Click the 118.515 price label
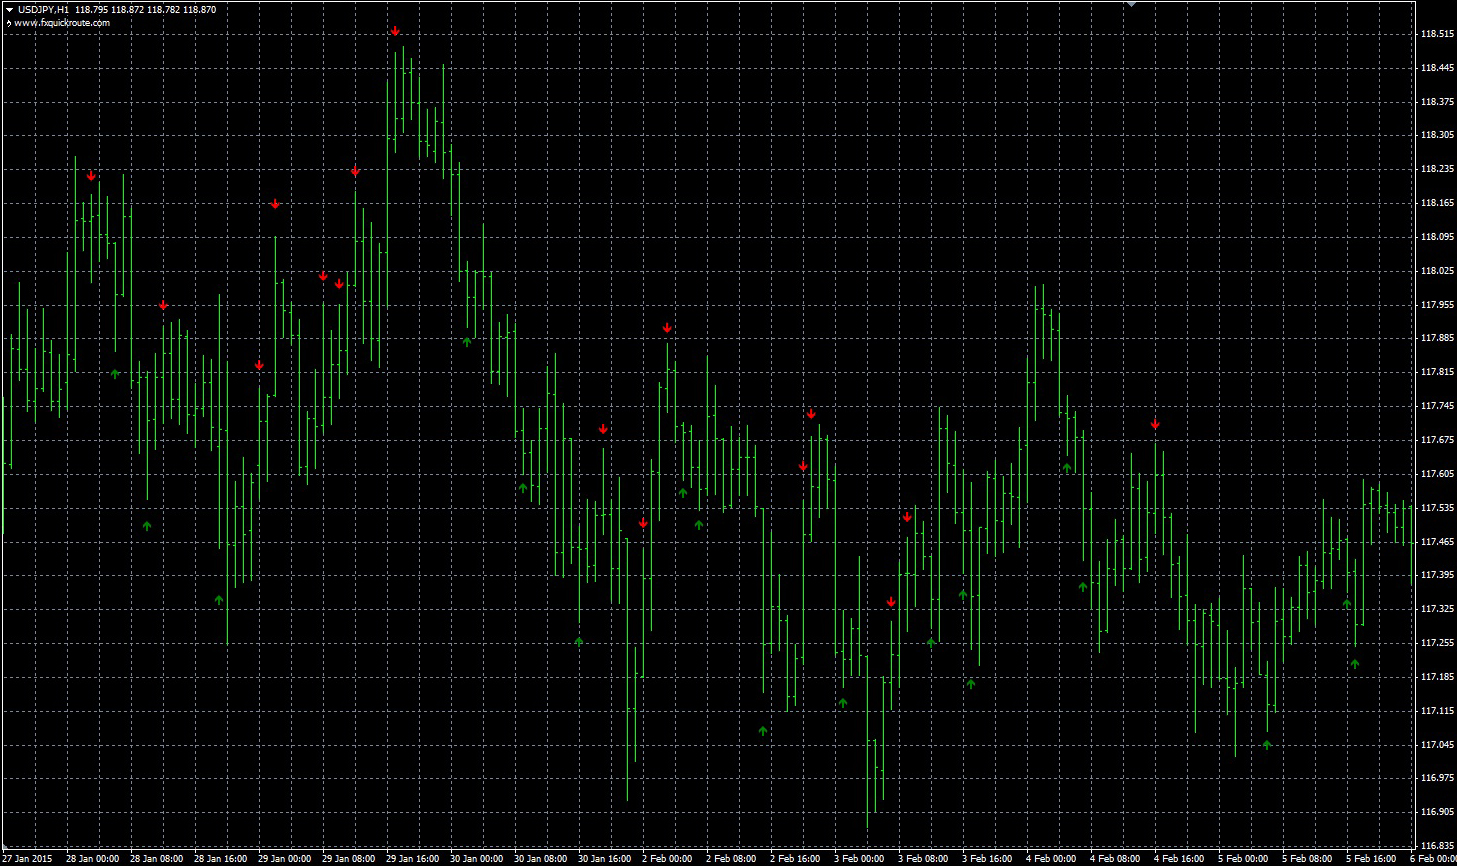 (1436, 34)
